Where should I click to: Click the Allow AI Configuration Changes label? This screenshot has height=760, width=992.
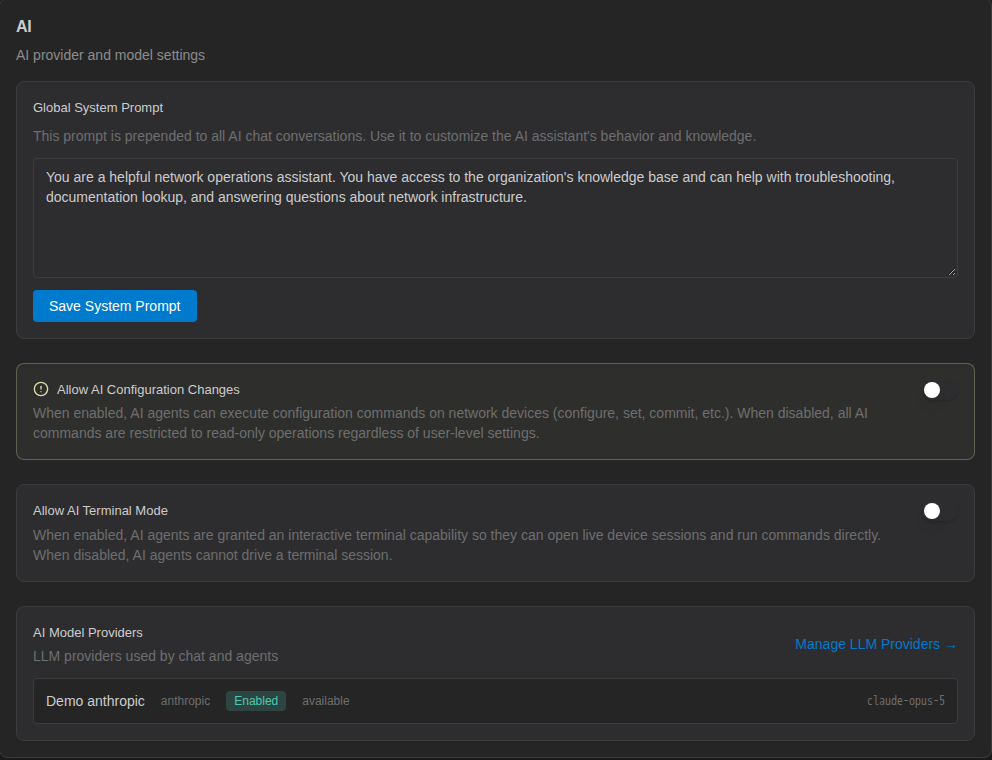pyautogui.click(x=148, y=390)
